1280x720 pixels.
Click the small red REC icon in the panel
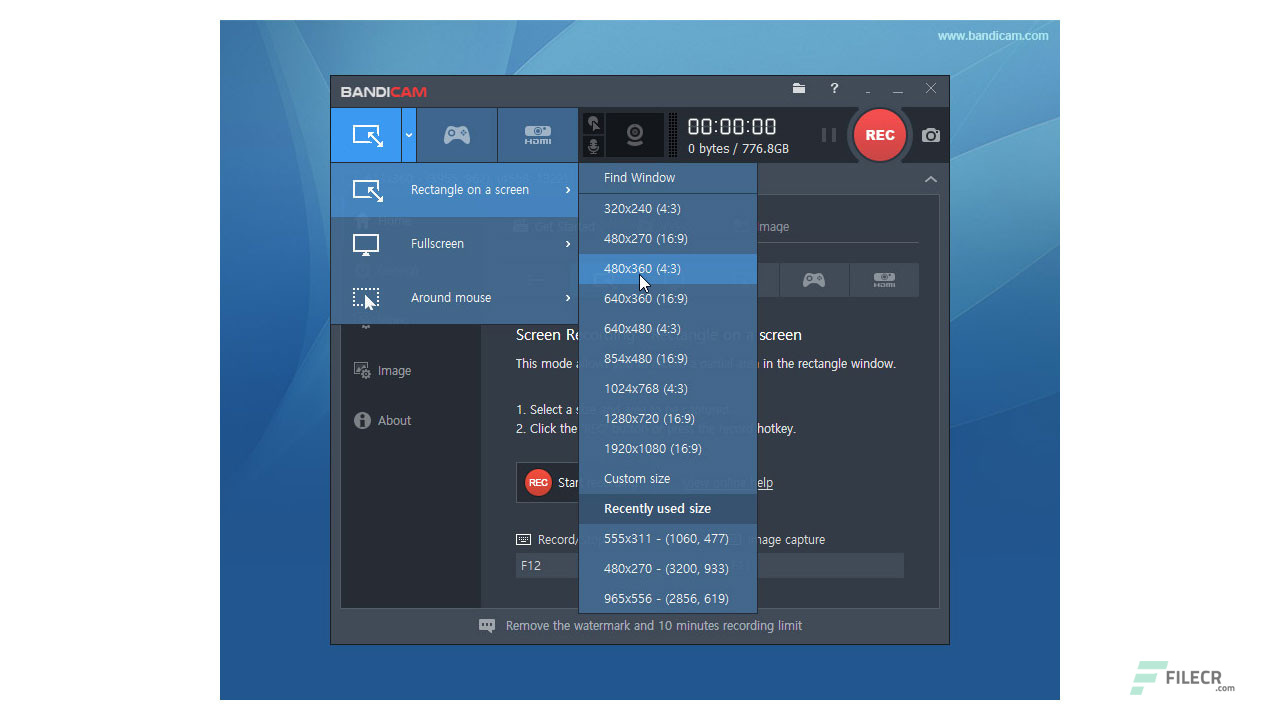point(538,483)
